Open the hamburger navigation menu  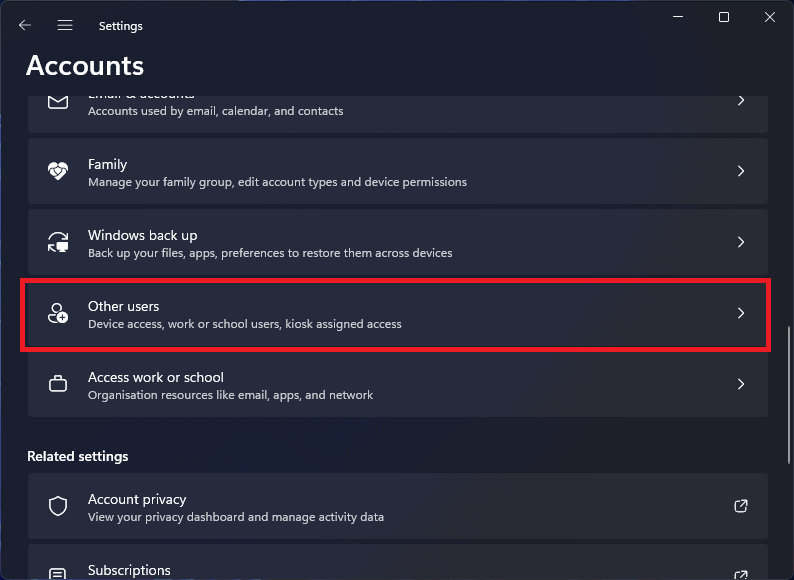[x=65, y=25]
